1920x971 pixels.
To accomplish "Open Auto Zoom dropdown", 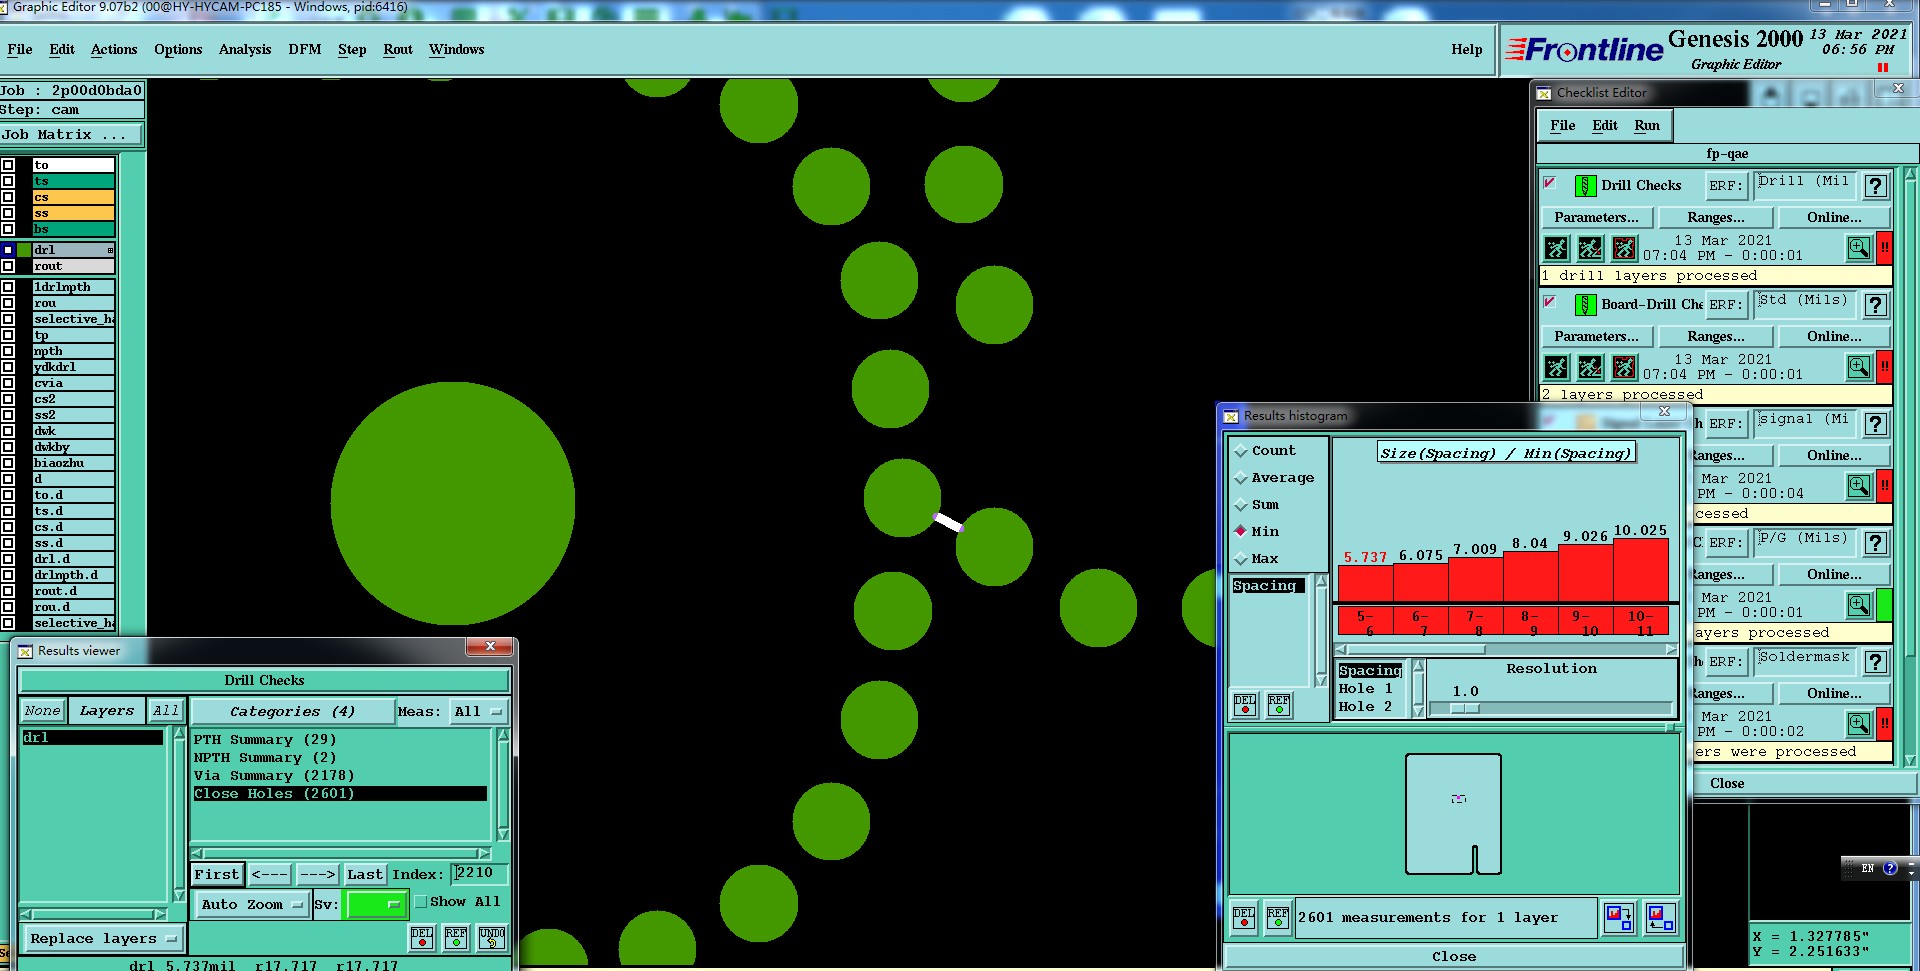I will point(250,905).
